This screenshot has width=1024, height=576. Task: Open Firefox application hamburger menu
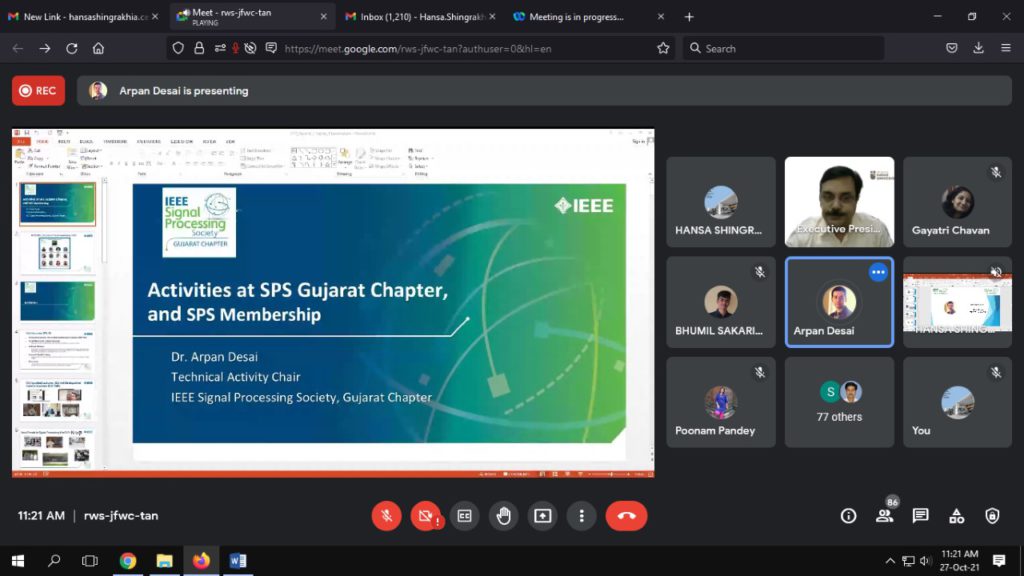pos(1006,48)
